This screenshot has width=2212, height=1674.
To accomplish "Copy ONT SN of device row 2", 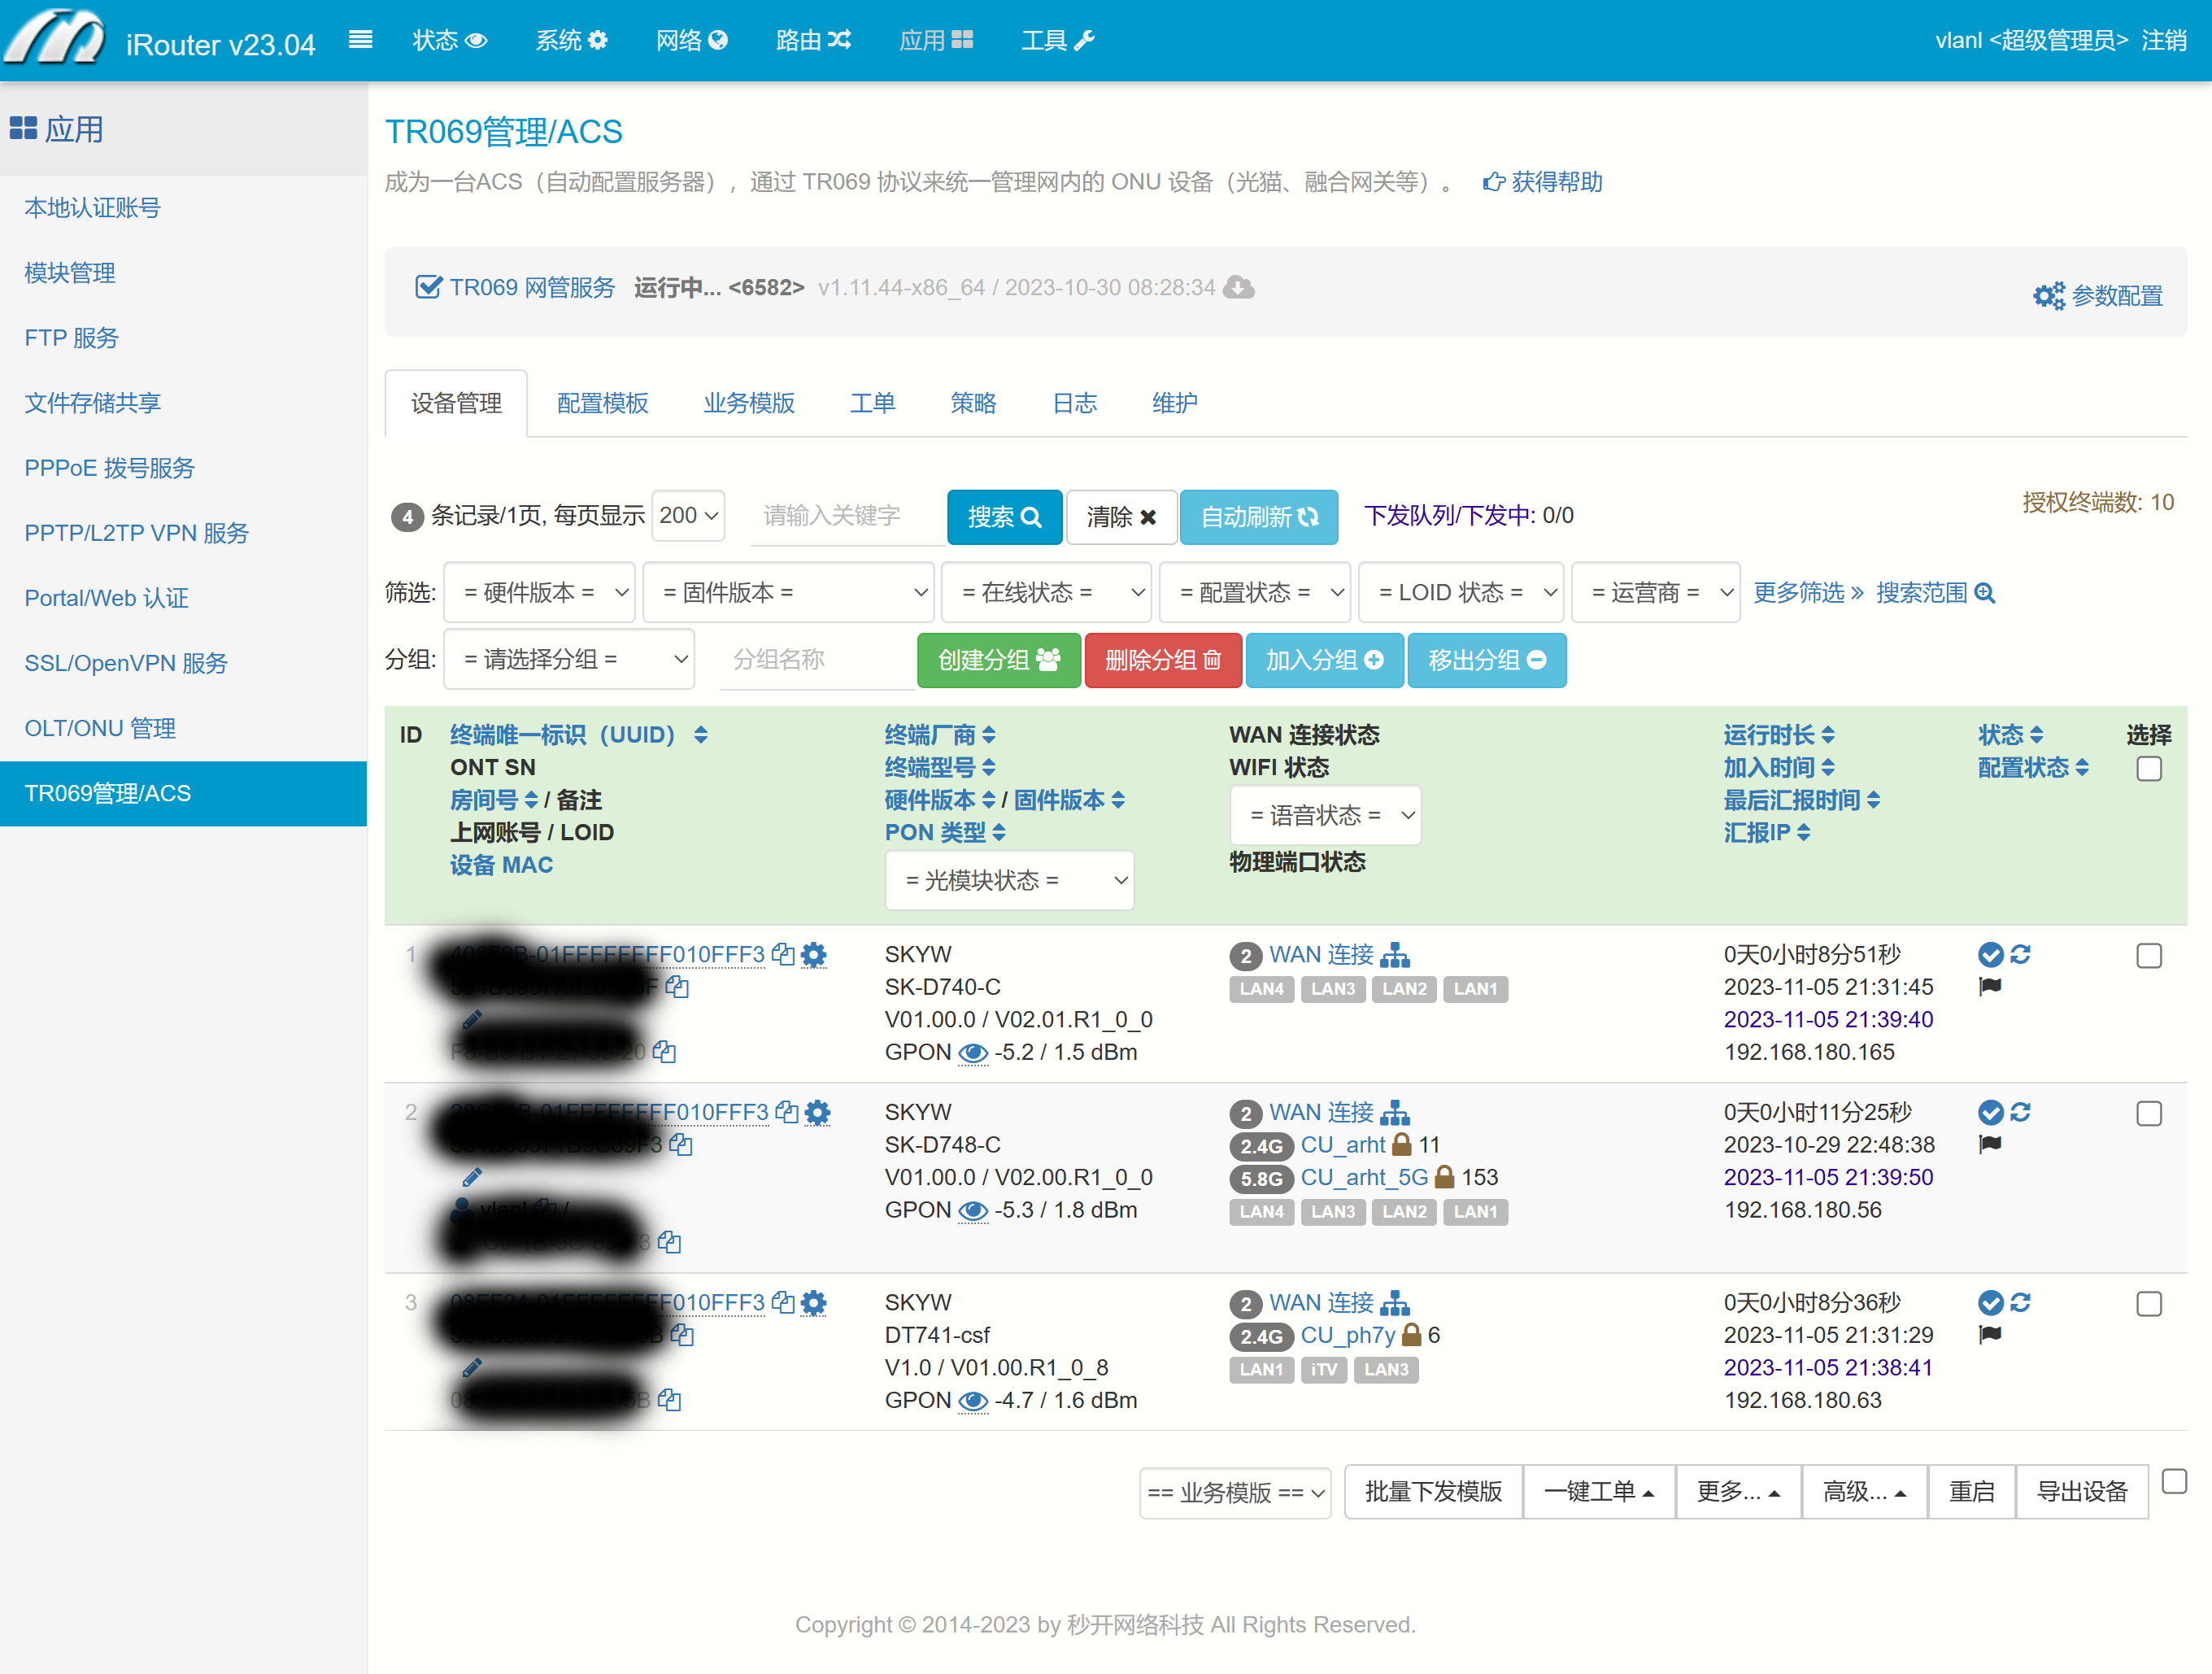I will 681,1144.
